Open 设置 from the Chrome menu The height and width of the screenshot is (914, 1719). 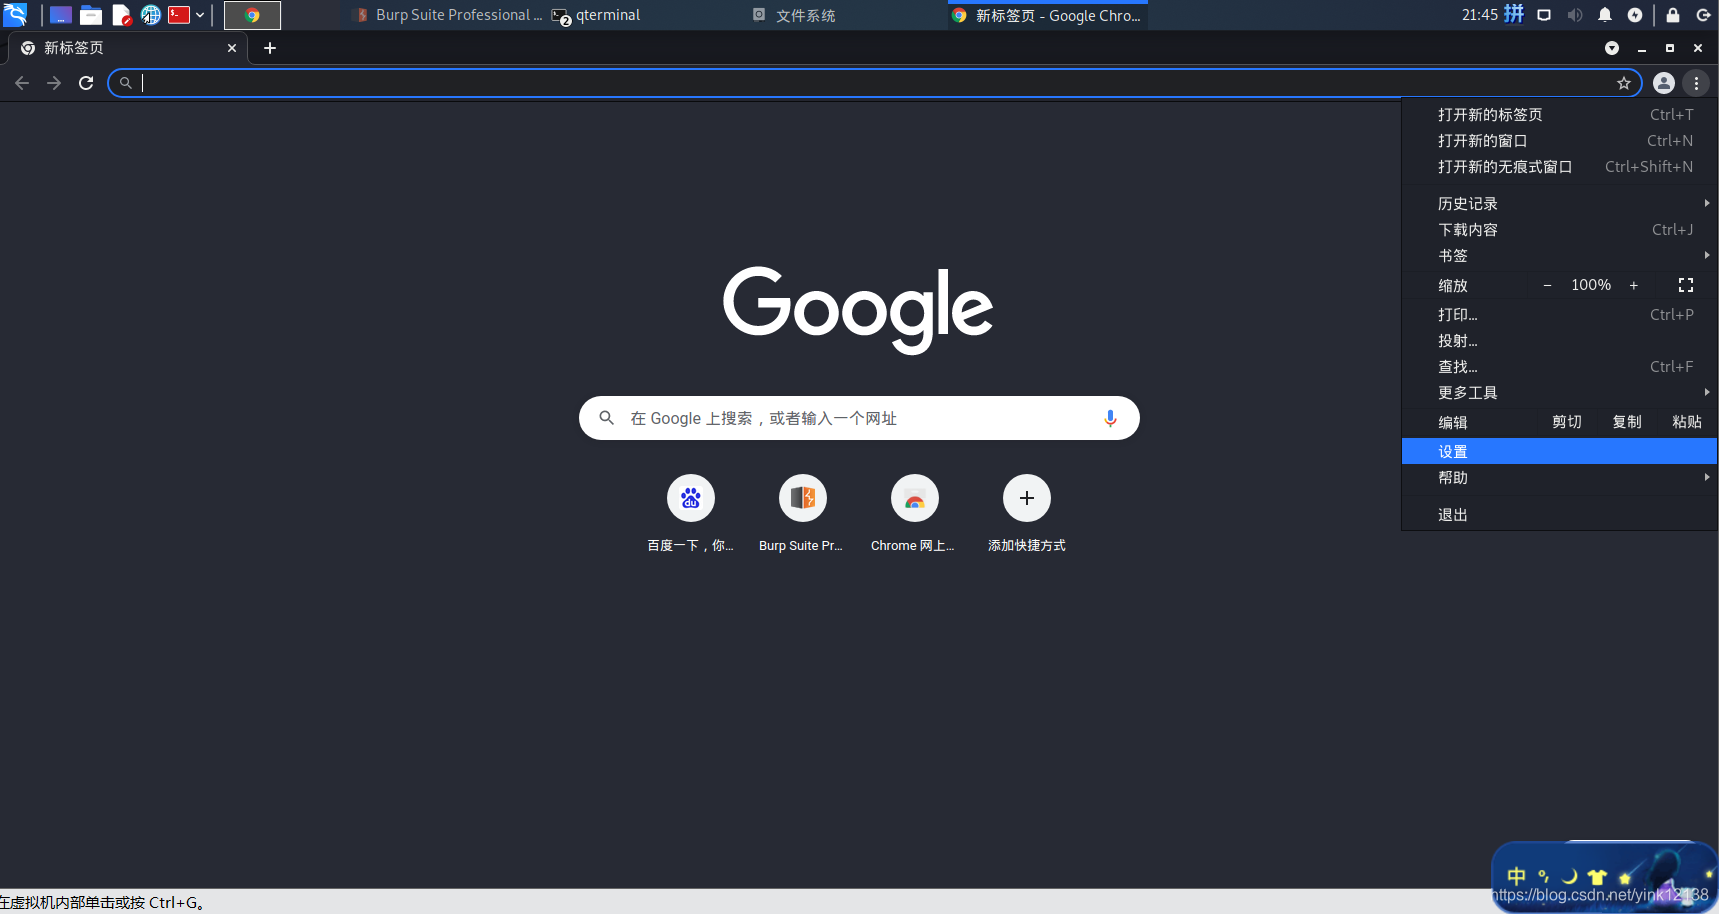[1560, 452]
